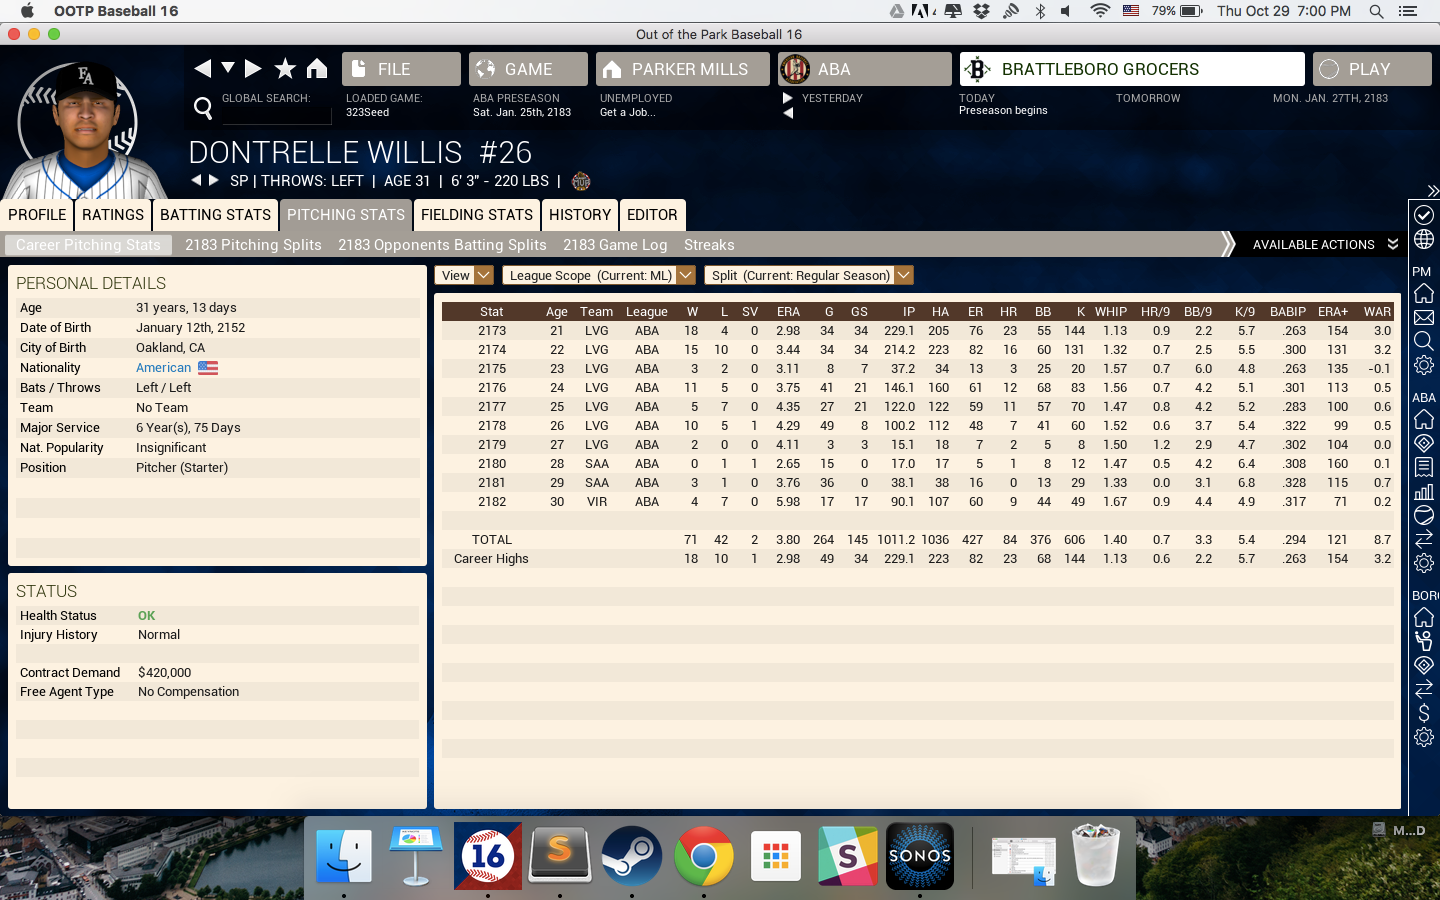Screen dimensions: 1440x900
Task: Expand the League Scope dropdown
Action: (598, 275)
